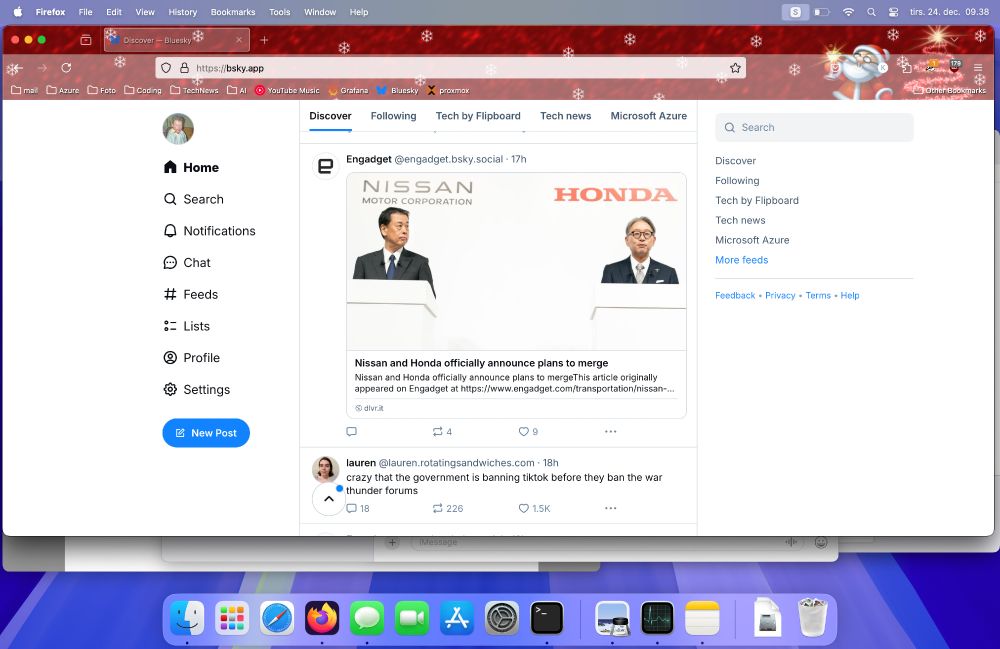Focus the Bluesky search field

[814, 128]
